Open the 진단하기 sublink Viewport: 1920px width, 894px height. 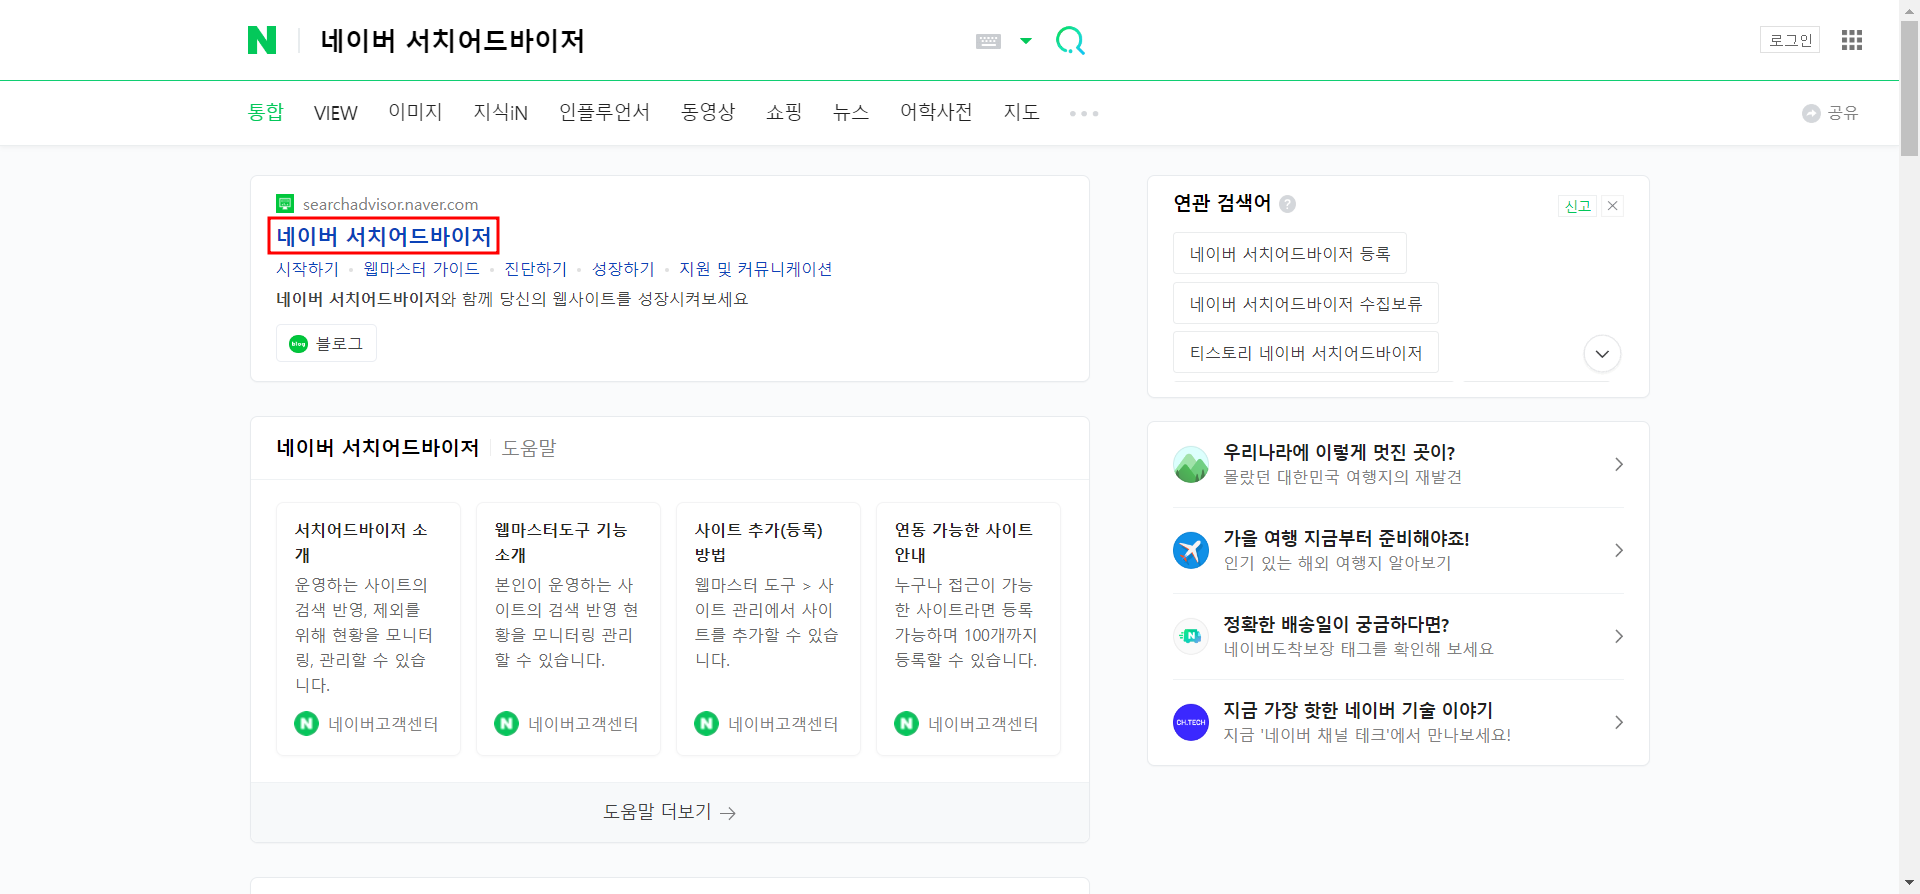pyautogui.click(x=536, y=269)
